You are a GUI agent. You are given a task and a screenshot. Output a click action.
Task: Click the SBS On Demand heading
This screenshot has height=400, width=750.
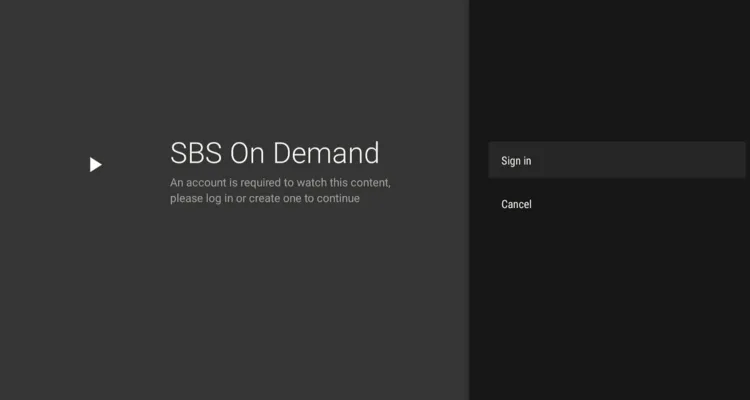(275, 153)
